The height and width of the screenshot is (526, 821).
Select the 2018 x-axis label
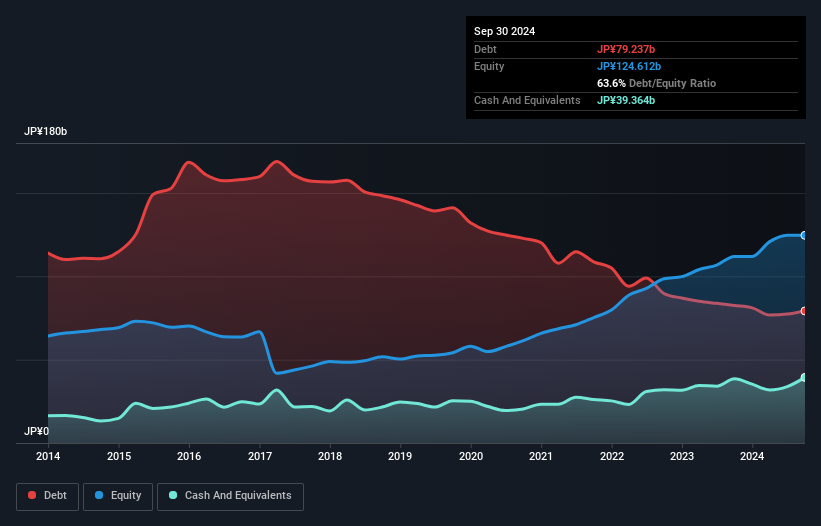pos(330,456)
